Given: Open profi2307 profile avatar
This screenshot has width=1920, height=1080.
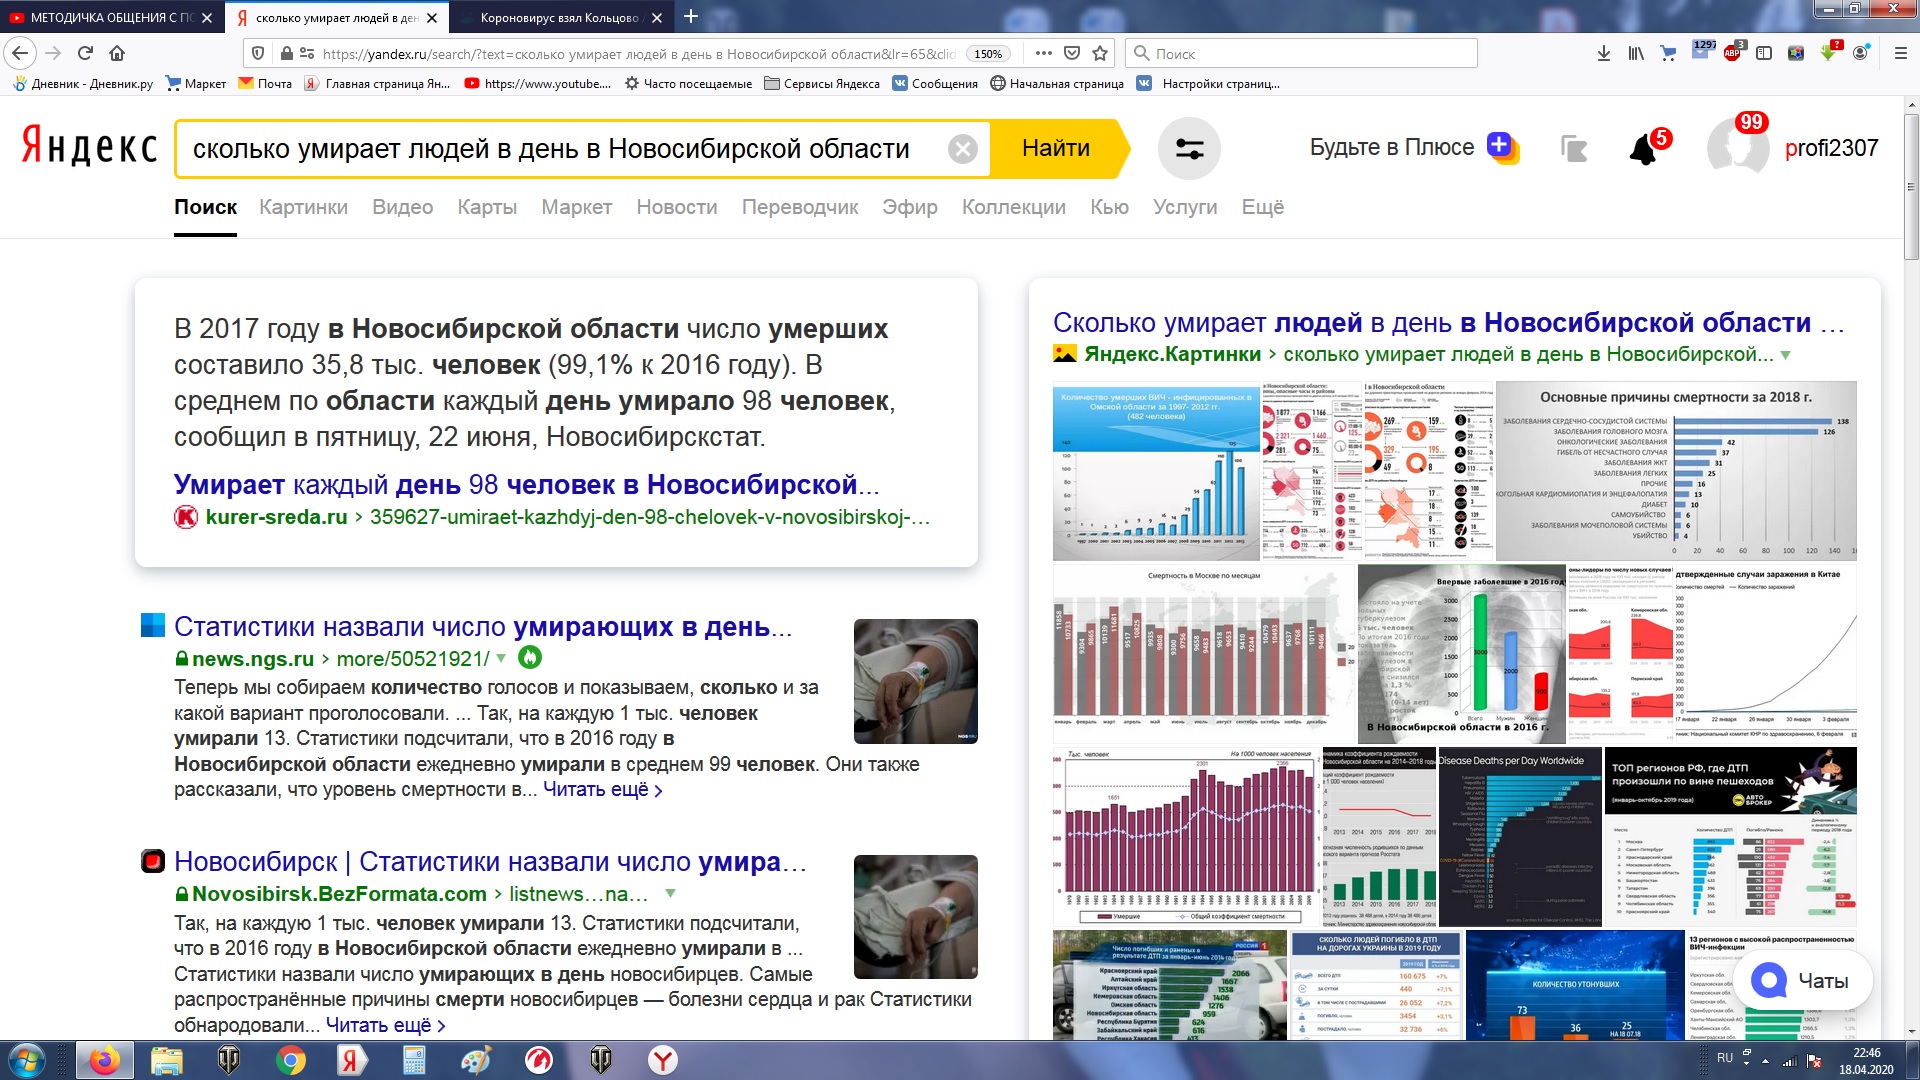Looking at the screenshot, I should (x=1738, y=147).
